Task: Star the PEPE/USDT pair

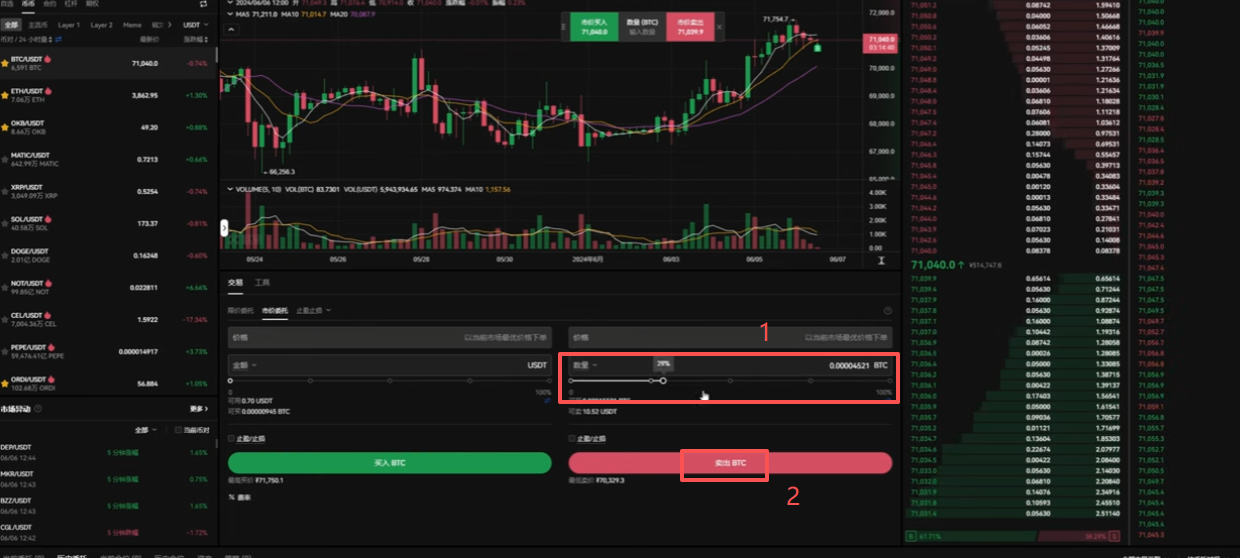Action: (5, 351)
